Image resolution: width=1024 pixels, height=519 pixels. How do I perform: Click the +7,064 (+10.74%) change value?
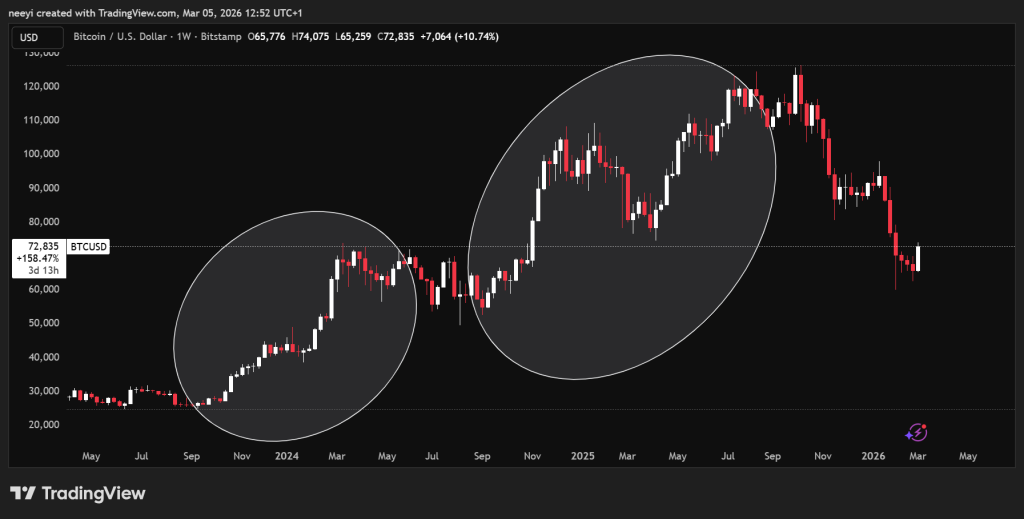click(x=461, y=37)
